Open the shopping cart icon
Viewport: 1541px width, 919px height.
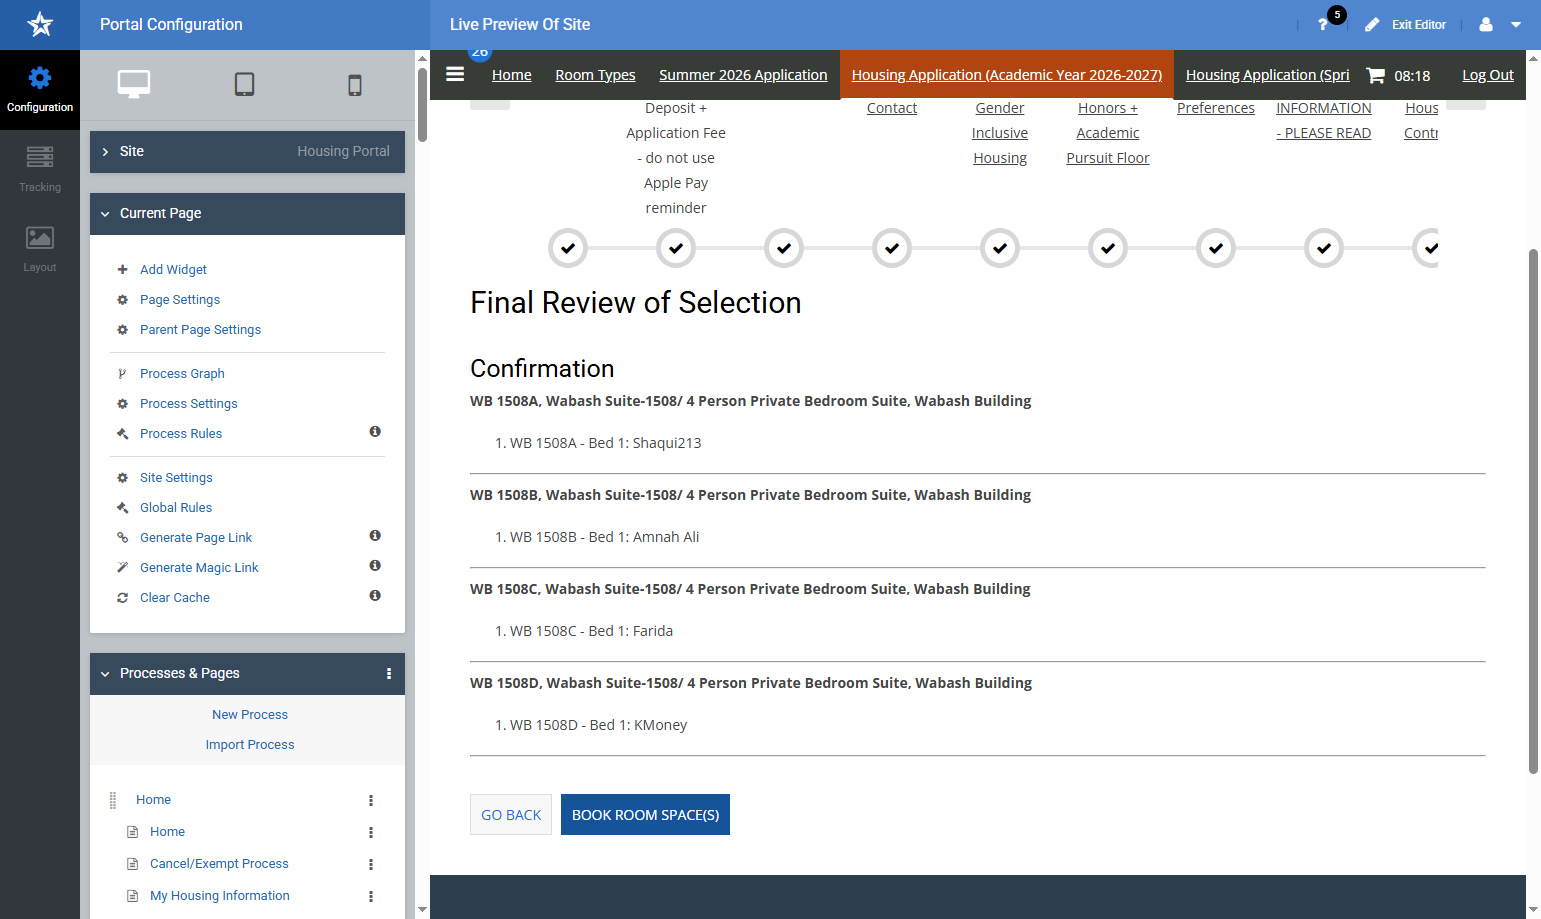click(1376, 75)
